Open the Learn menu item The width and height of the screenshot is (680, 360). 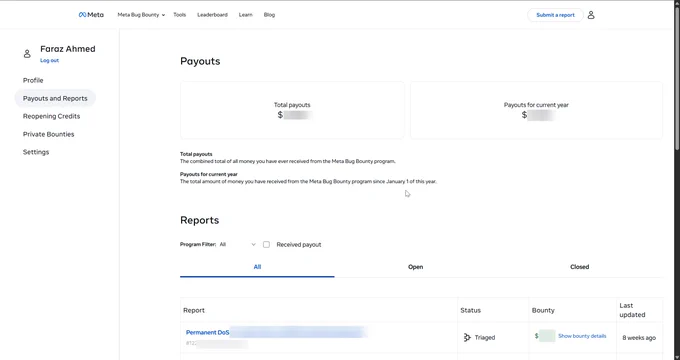[x=245, y=15]
